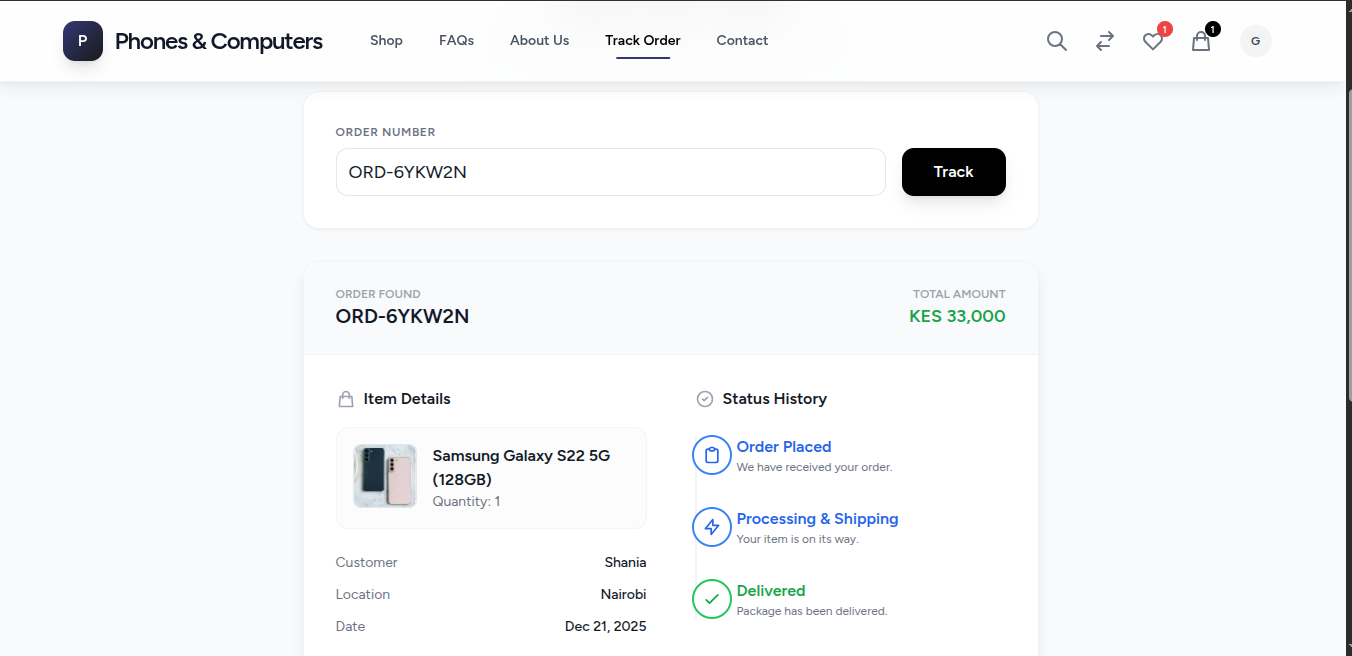
Task: Open the Shop menu item
Action: tap(386, 41)
